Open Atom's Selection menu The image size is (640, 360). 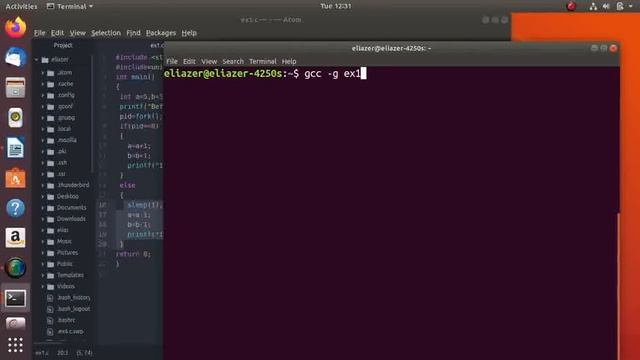[x=106, y=33]
